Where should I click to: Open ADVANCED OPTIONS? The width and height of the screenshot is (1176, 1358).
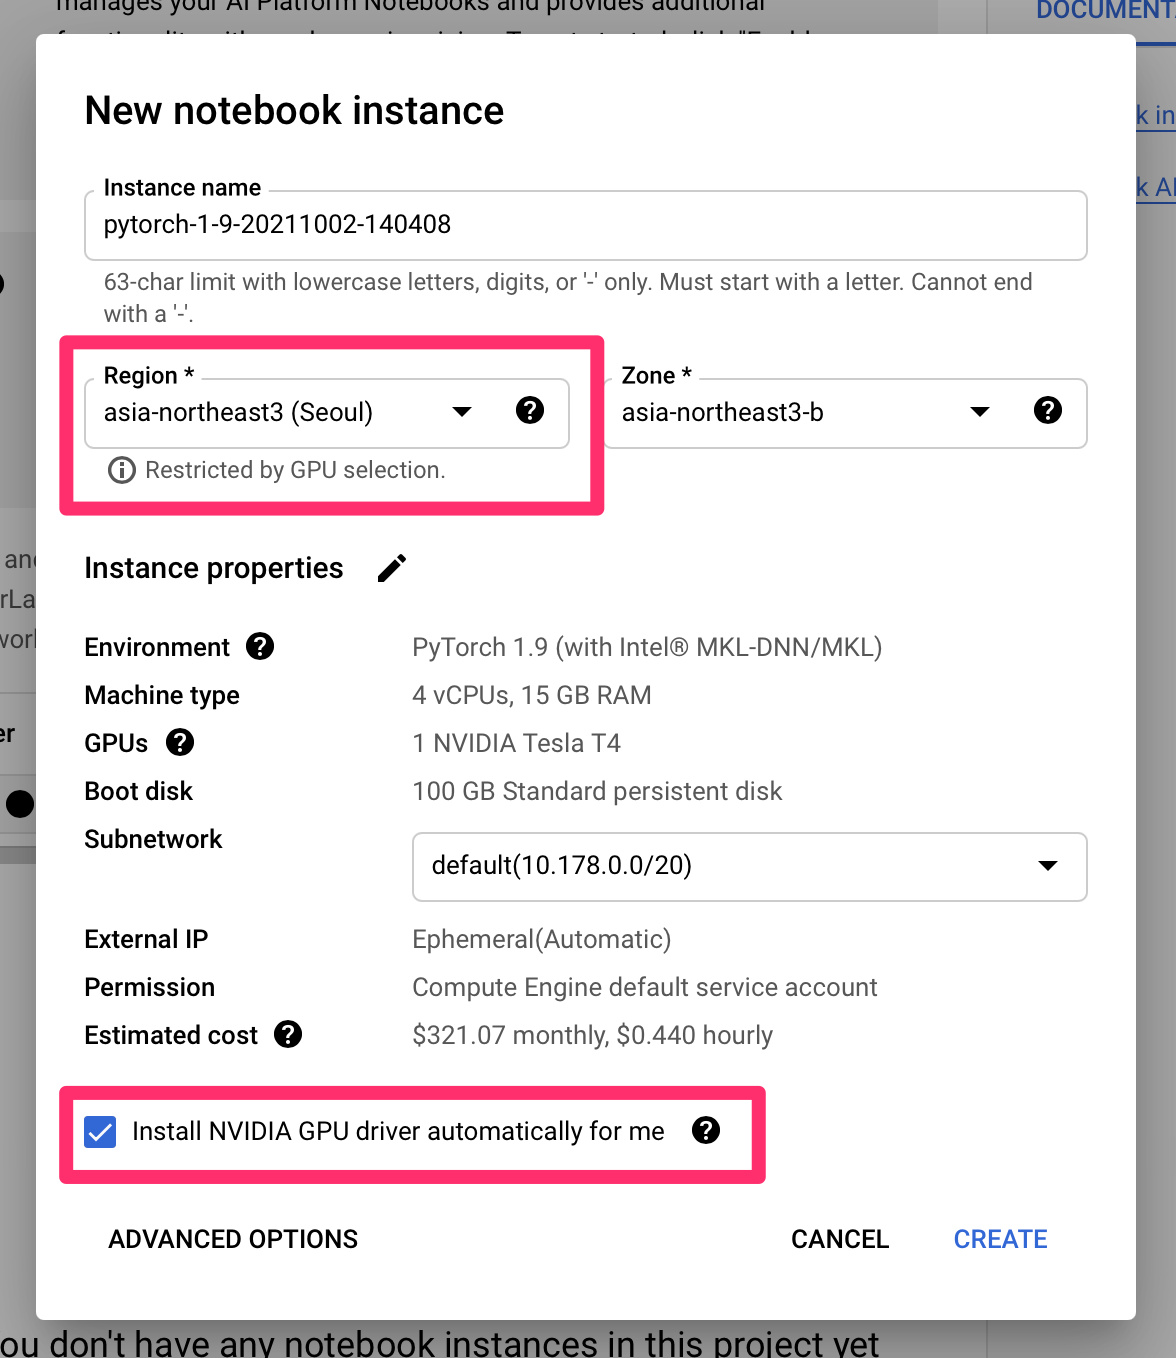tap(233, 1239)
